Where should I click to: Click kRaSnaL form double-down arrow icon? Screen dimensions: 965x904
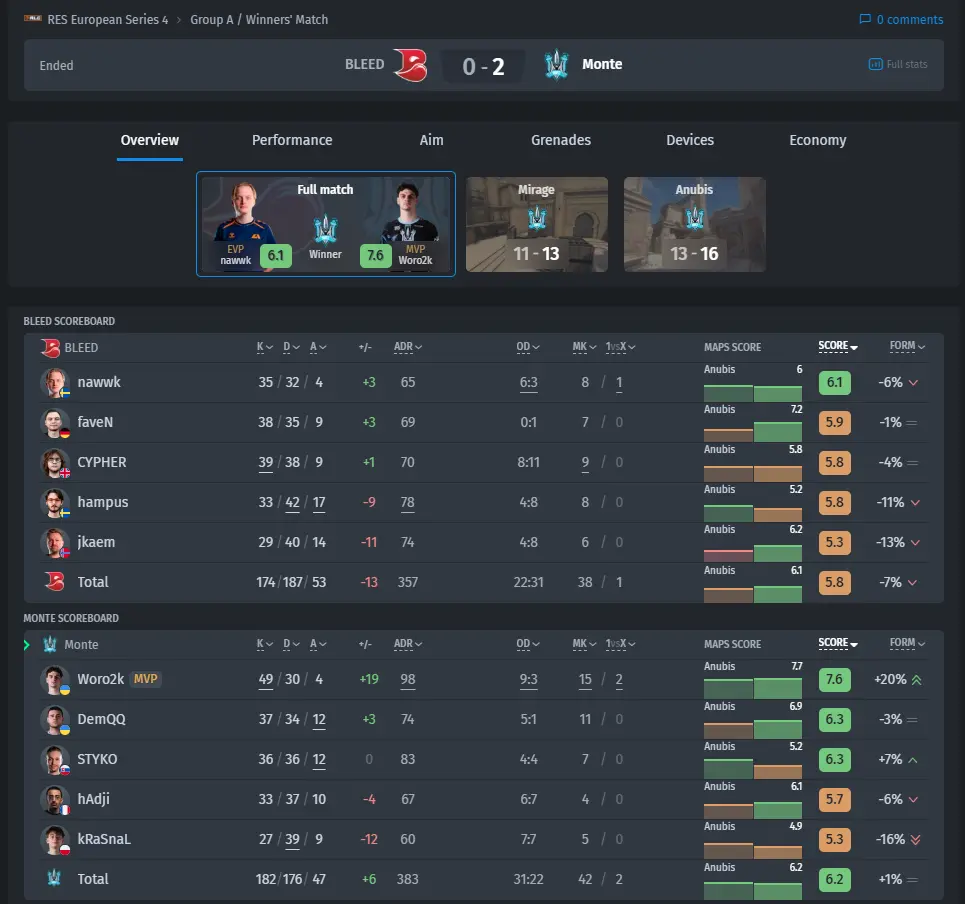pyautogui.click(x=916, y=839)
